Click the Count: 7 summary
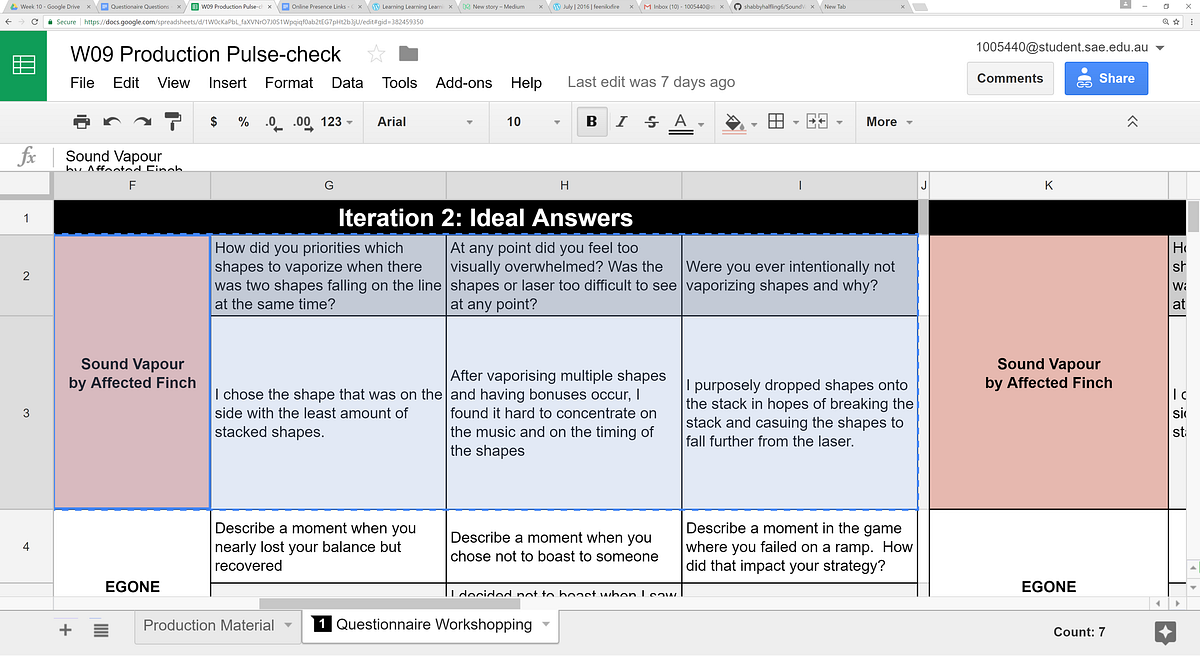This screenshot has width=1200, height=656. click(1079, 631)
